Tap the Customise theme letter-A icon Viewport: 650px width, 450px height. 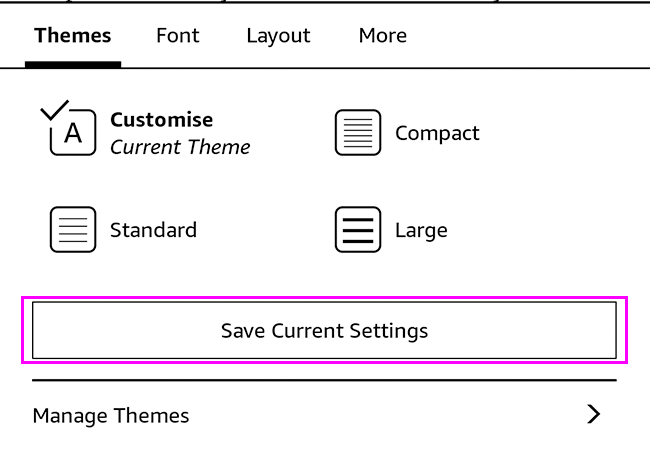click(x=73, y=135)
